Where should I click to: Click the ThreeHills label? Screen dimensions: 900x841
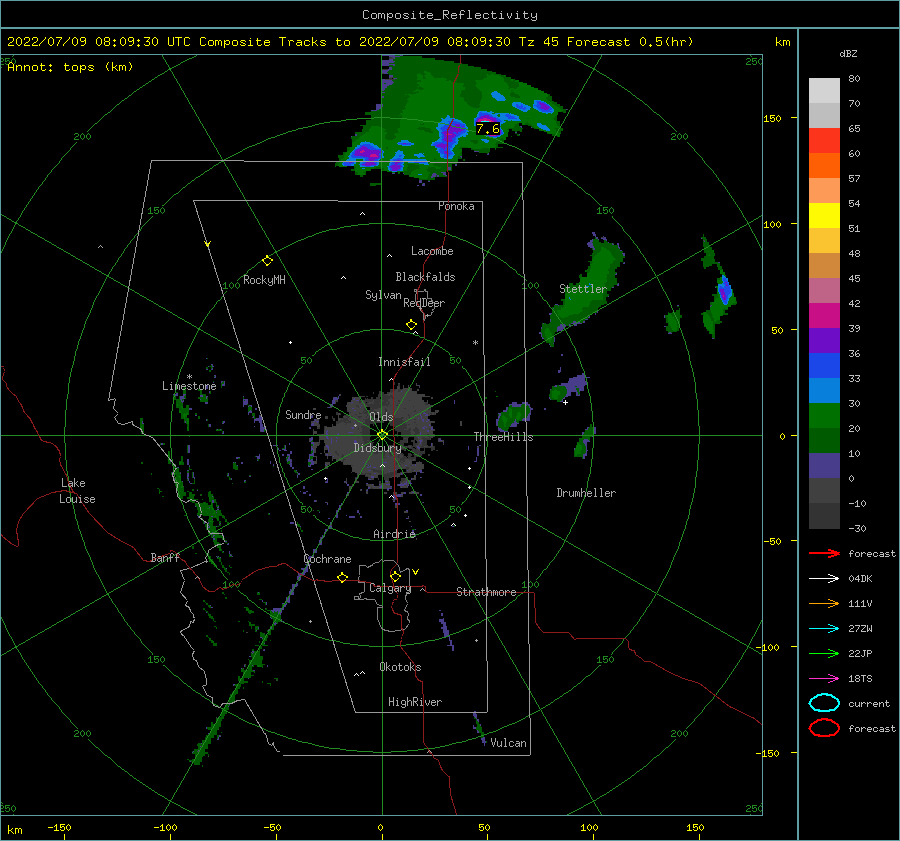(x=503, y=437)
